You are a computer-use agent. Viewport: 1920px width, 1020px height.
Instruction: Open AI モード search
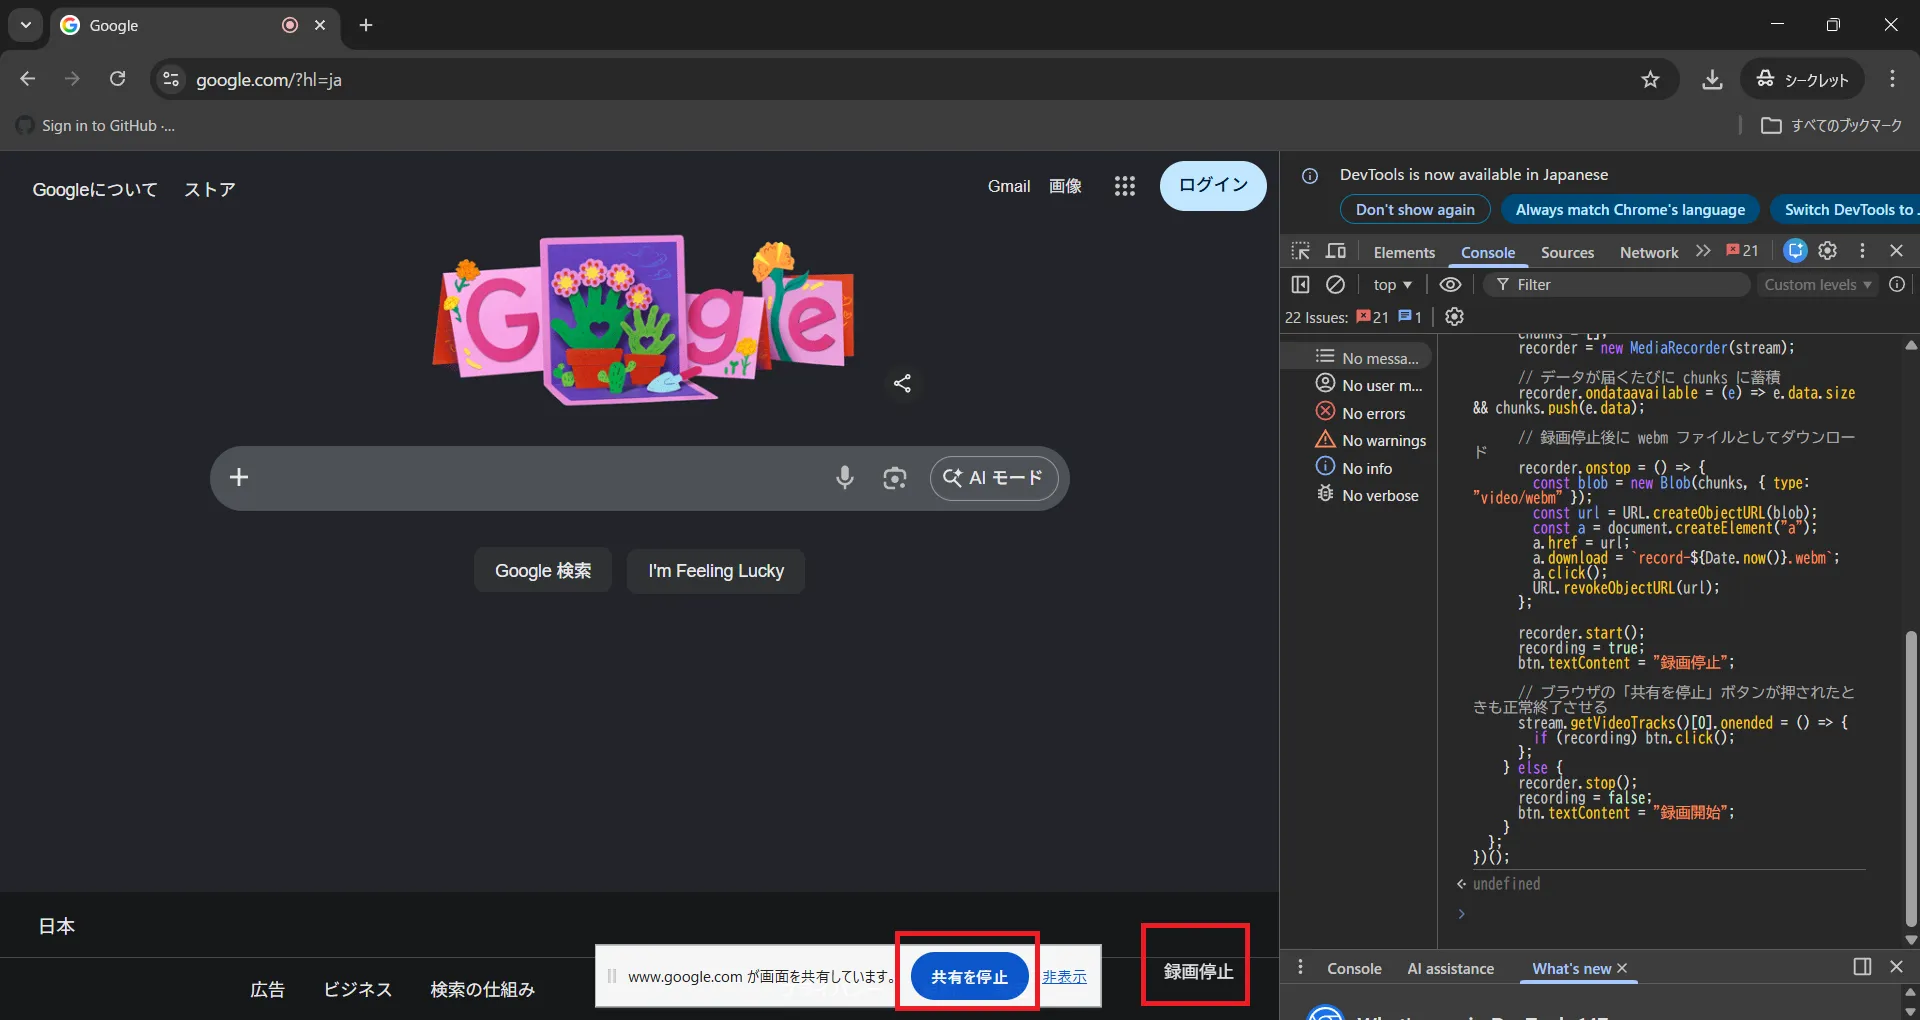[994, 478]
